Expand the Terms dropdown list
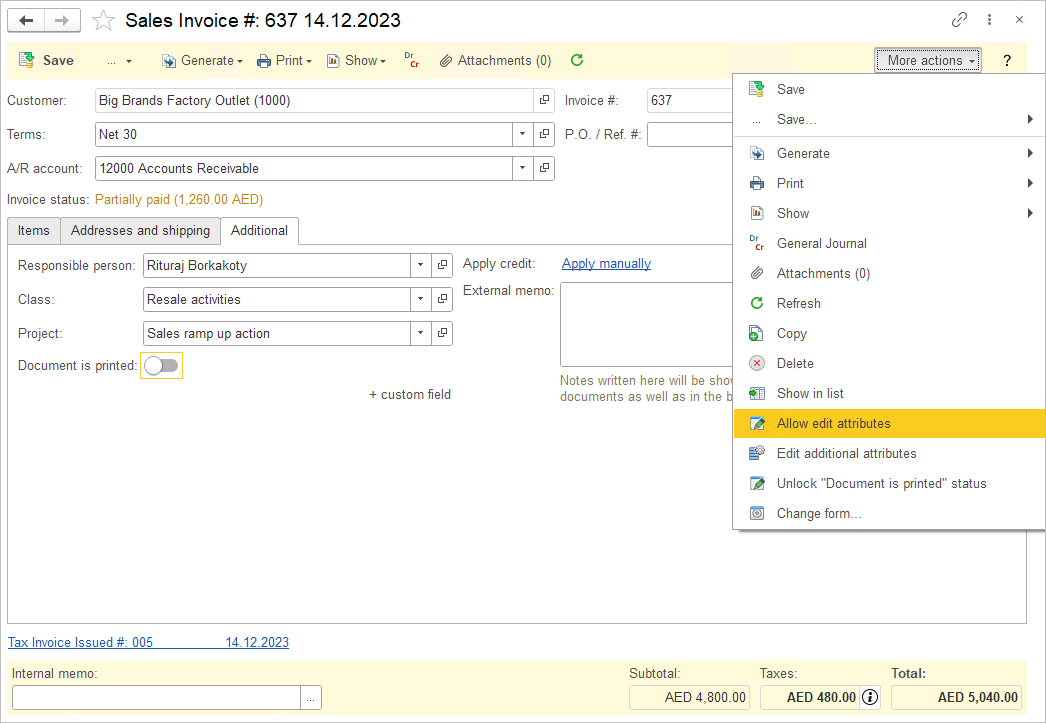1046x723 pixels. coord(523,134)
